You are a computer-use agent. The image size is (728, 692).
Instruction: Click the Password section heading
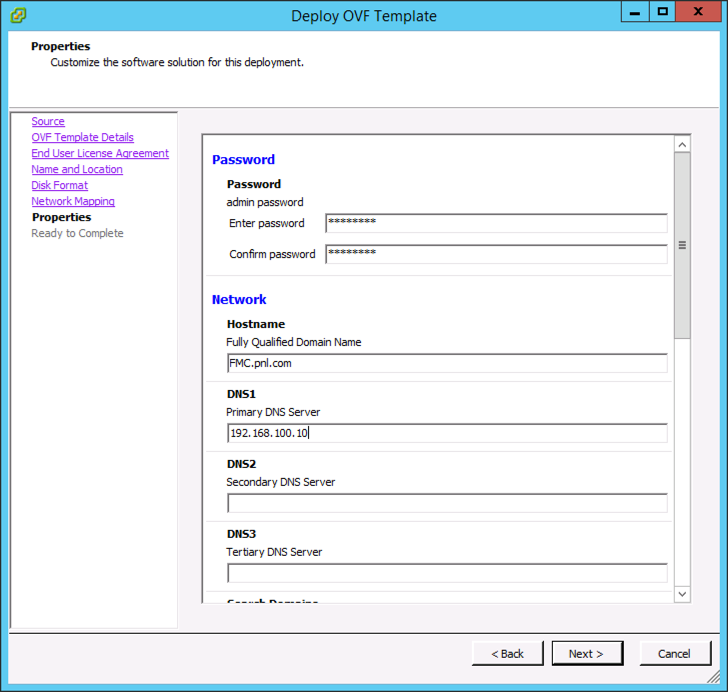click(x=243, y=159)
